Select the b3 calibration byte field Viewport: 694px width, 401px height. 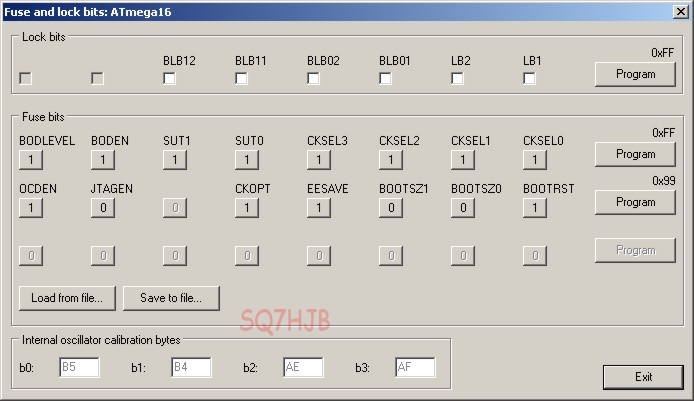tap(415, 367)
